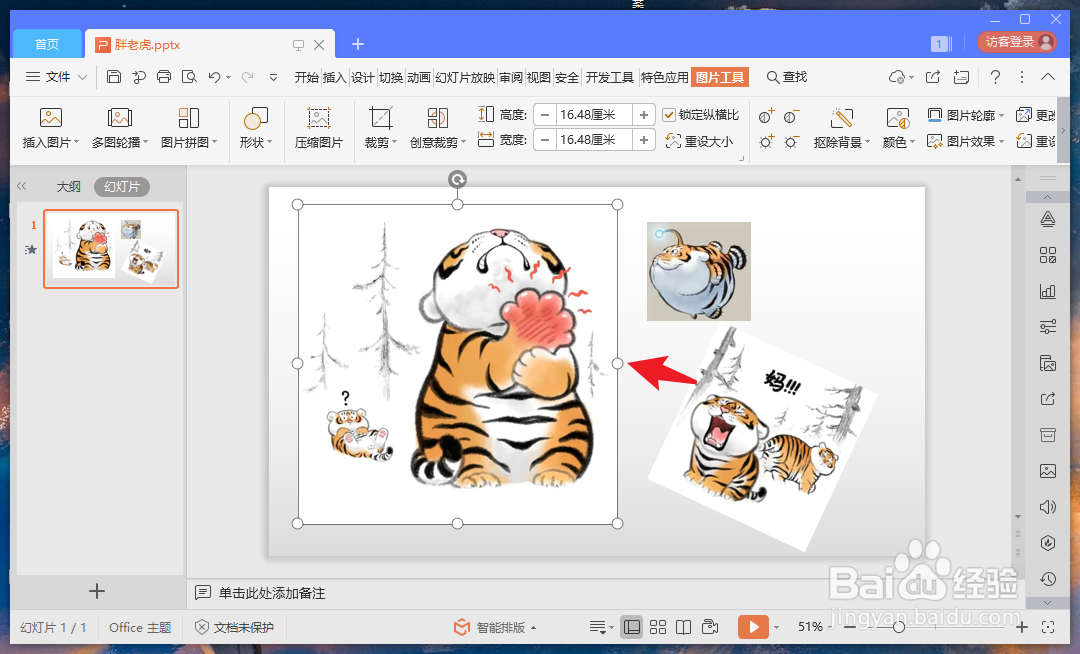
Task: Expand size settings dialog launcher
Action: pos(742,158)
